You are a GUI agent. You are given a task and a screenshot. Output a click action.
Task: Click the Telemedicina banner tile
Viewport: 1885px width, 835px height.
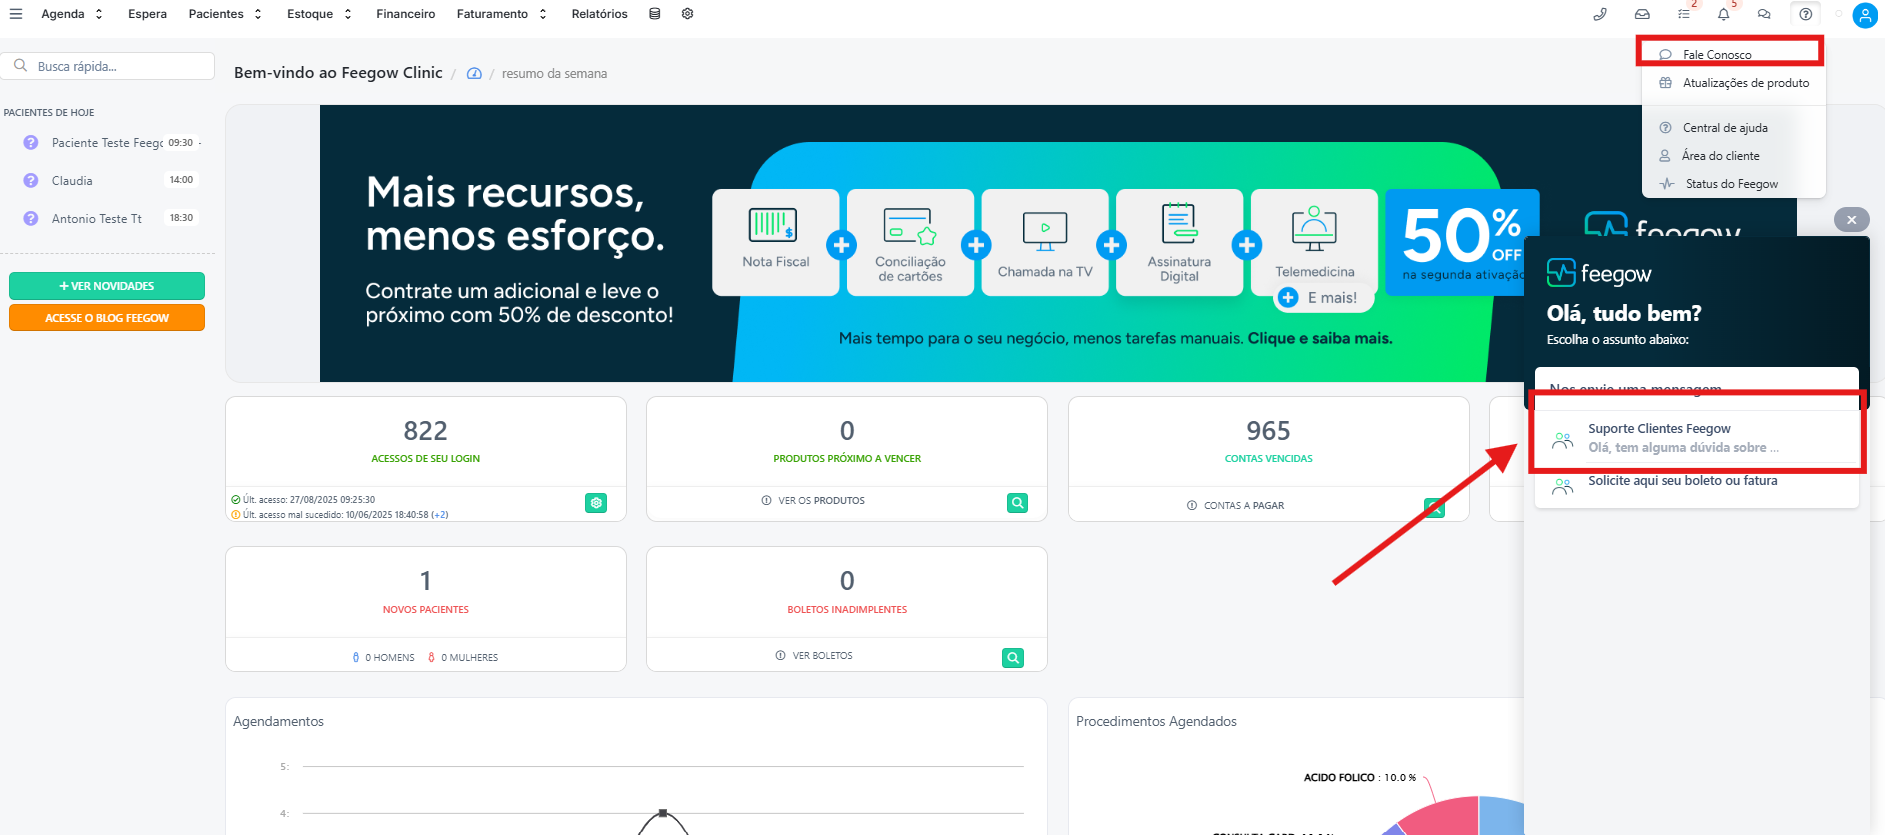tap(1314, 242)
